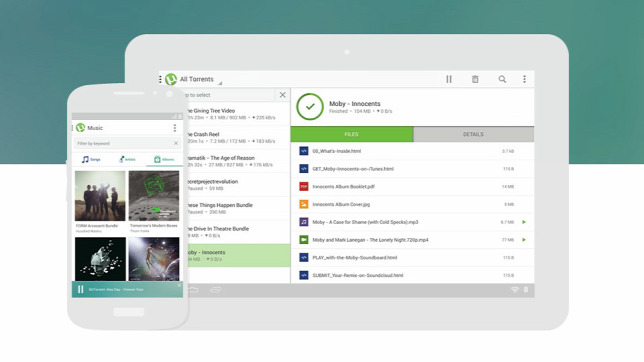Open phone Music overflow menu
The width and height of the screenshot is (644, 362).
pos(175,128)
